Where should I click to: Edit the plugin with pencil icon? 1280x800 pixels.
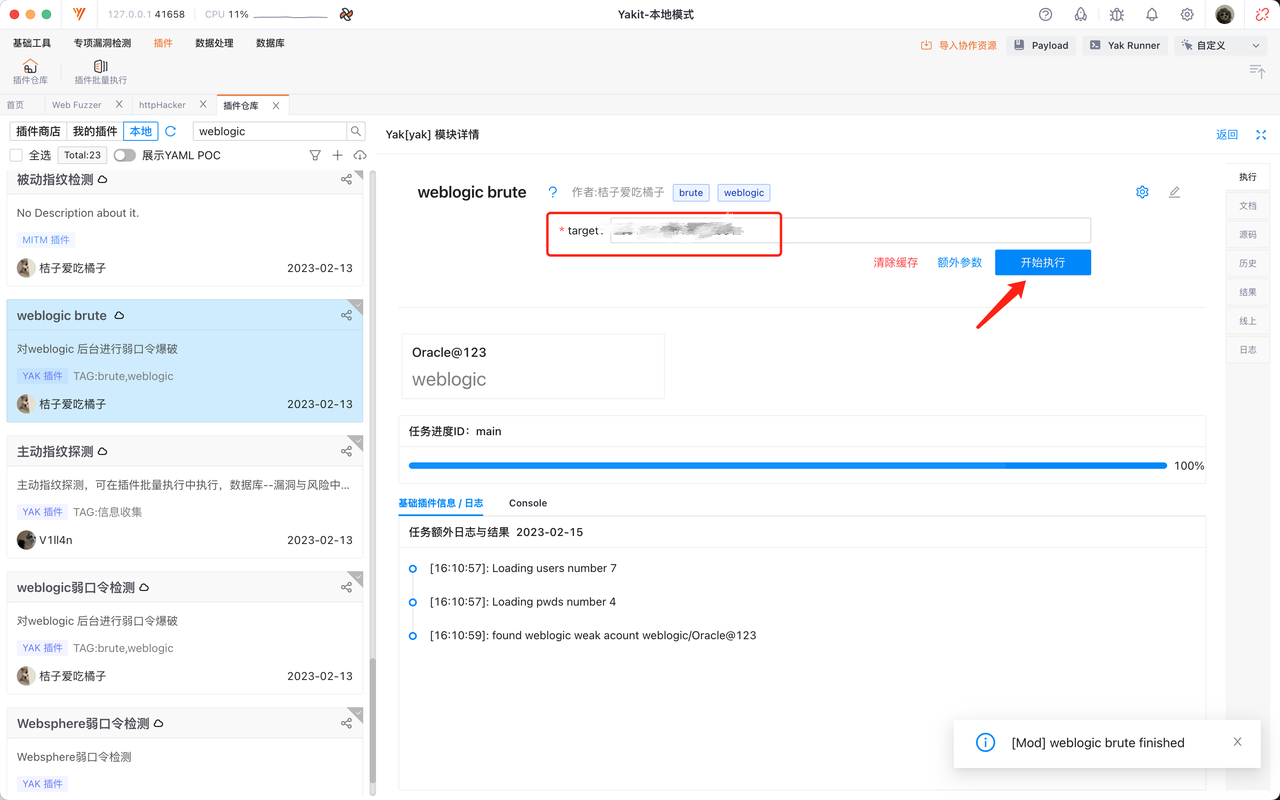coord(1174,192)
